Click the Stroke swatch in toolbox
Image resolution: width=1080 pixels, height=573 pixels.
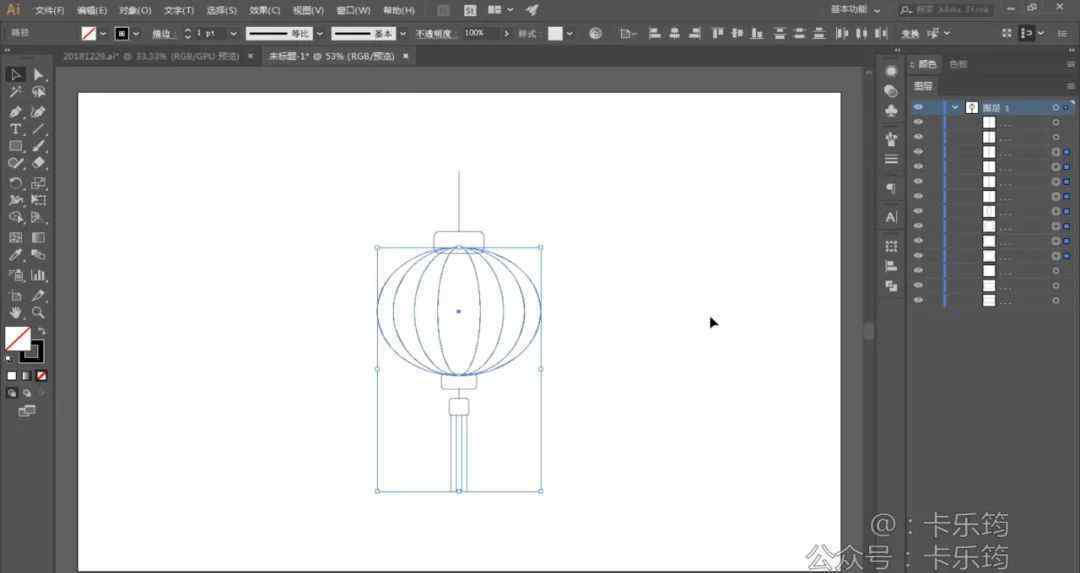point(32,352)
